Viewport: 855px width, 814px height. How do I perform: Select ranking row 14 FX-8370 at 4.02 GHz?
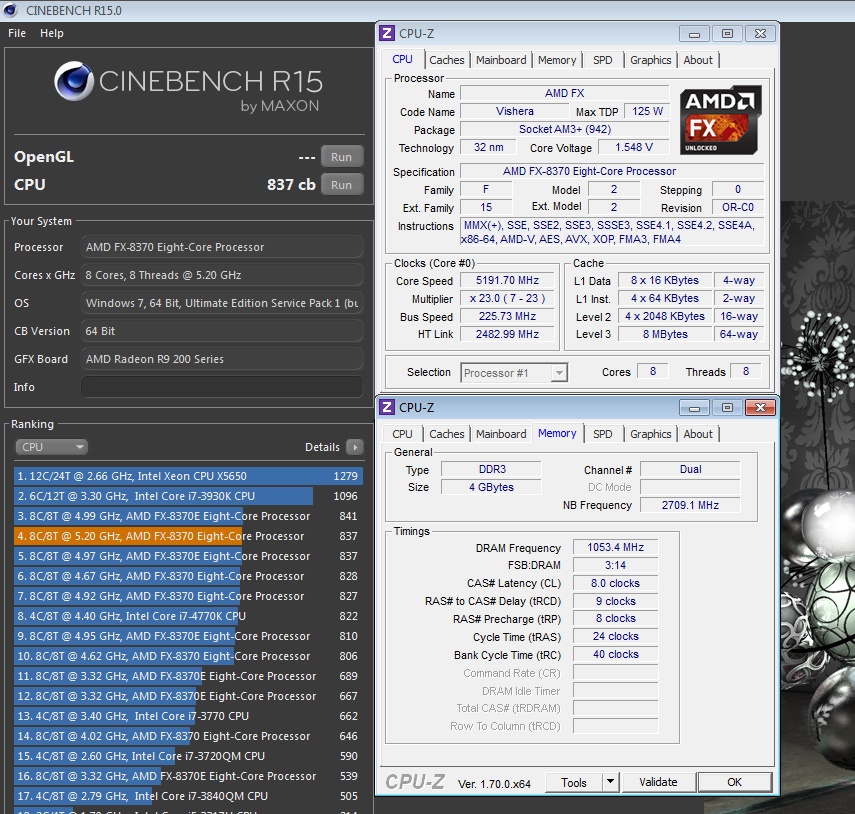pyautogui.click(x=188, y=736)
